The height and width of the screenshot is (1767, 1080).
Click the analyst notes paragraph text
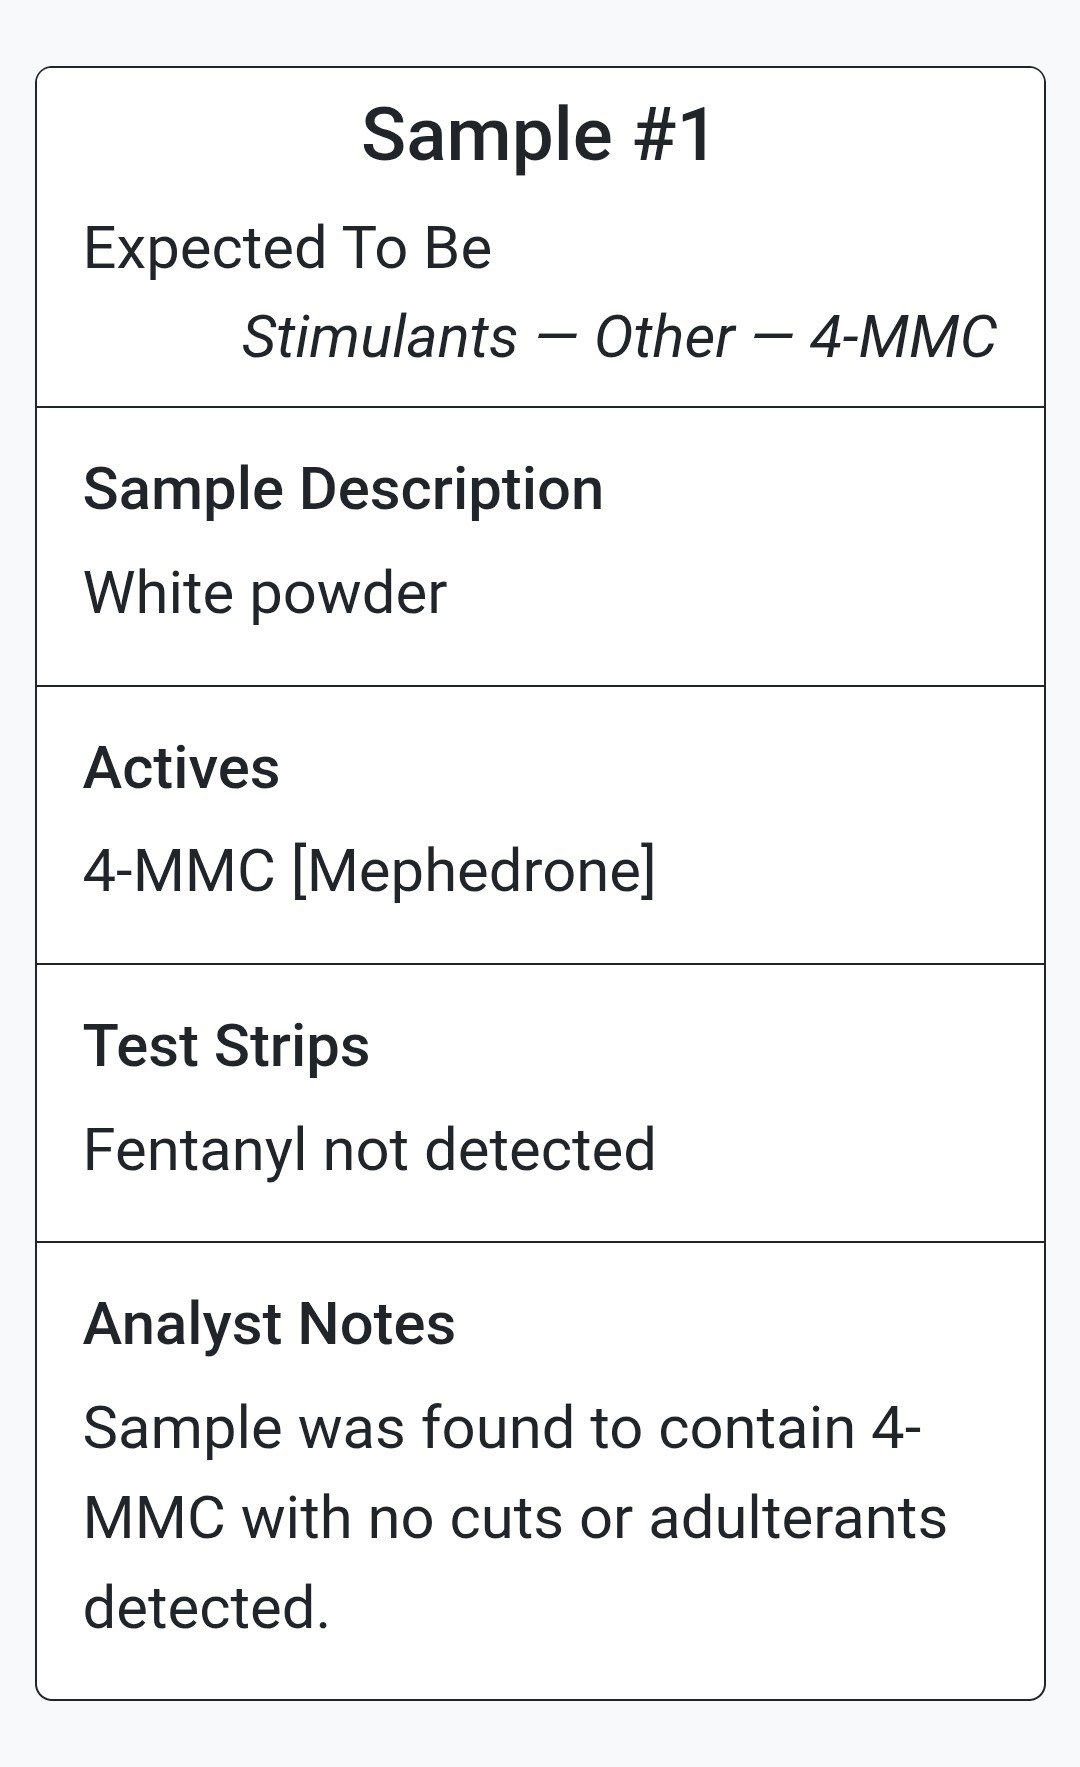click(515, 1517)
